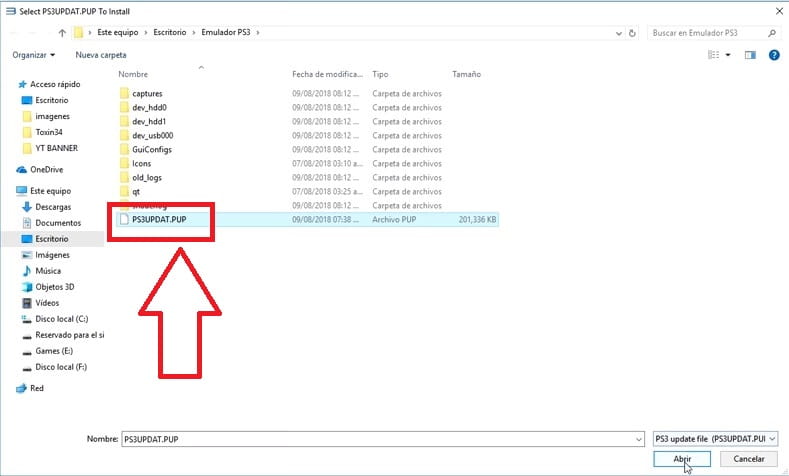Open the Organizar dropdown menu
The image size is (789, 476).
pyautogui.click(x=34, y=54)
